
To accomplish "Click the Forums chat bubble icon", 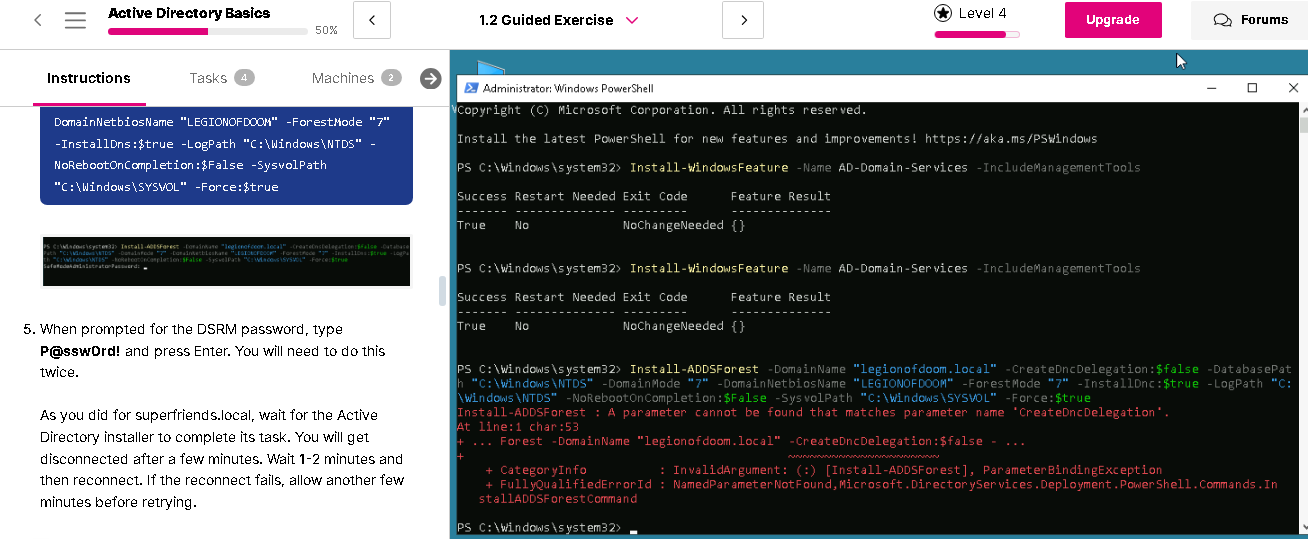I will 1222,20.
